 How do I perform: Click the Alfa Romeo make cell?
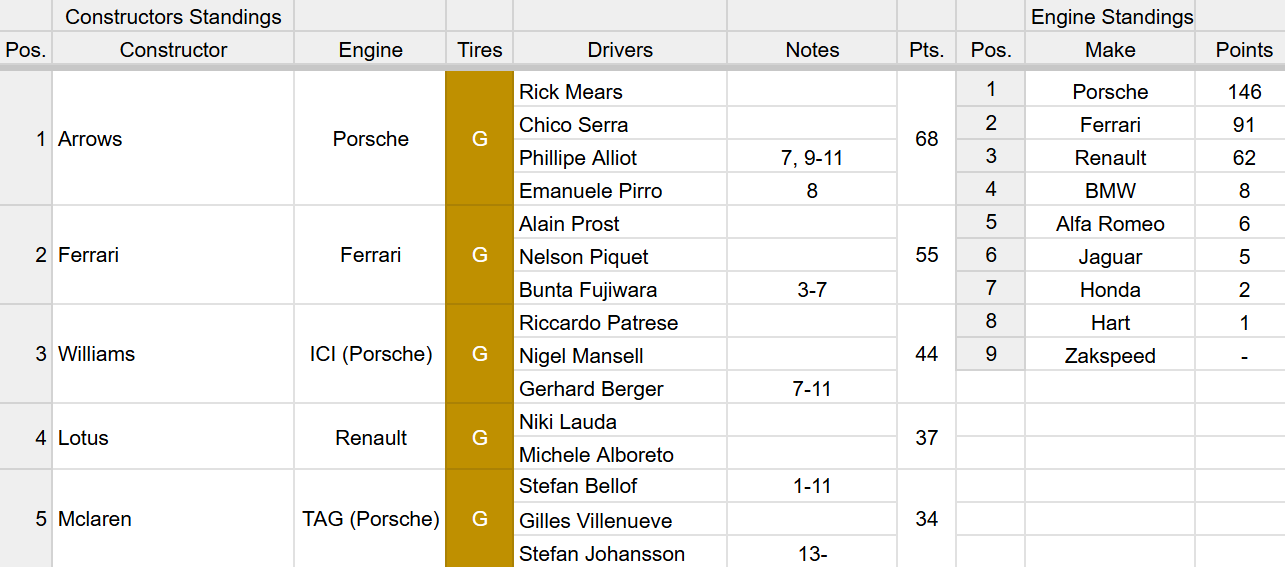(x=1110, y=223)
